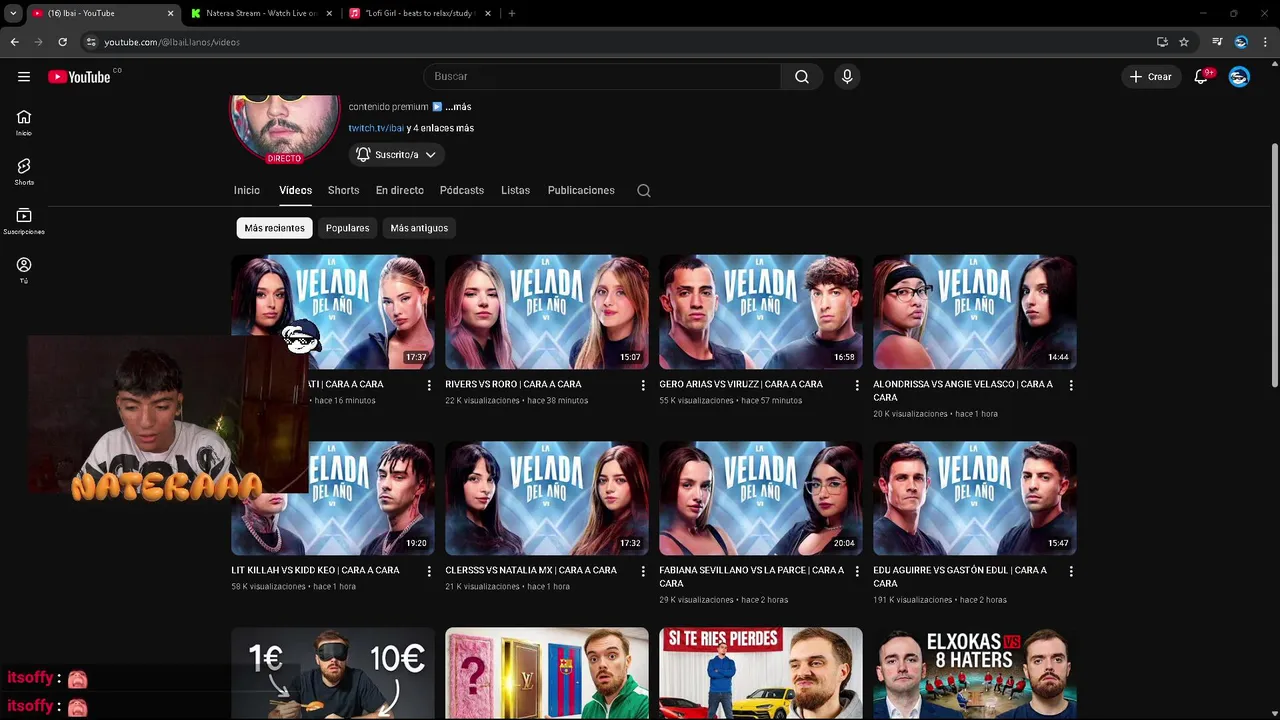Open LIT KILLAH VS KIDD KEO title
Viewport: 1280px width, 720px height.
[315, 570]
